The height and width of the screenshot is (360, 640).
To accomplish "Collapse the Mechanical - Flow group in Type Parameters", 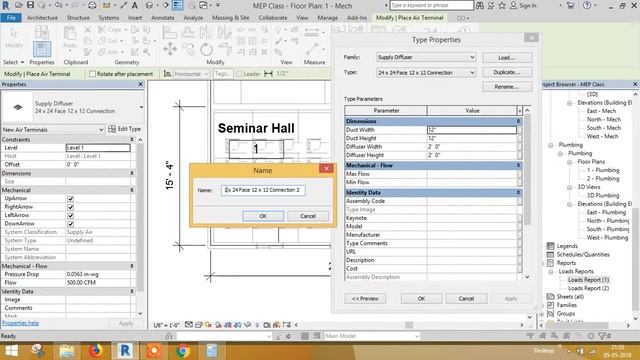I will point(518,165).
